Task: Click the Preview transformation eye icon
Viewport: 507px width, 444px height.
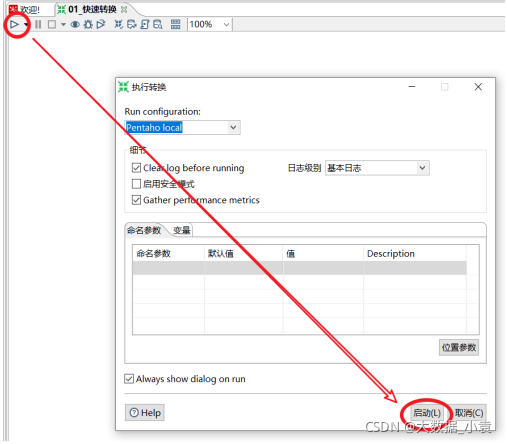Action: point(75,24)
